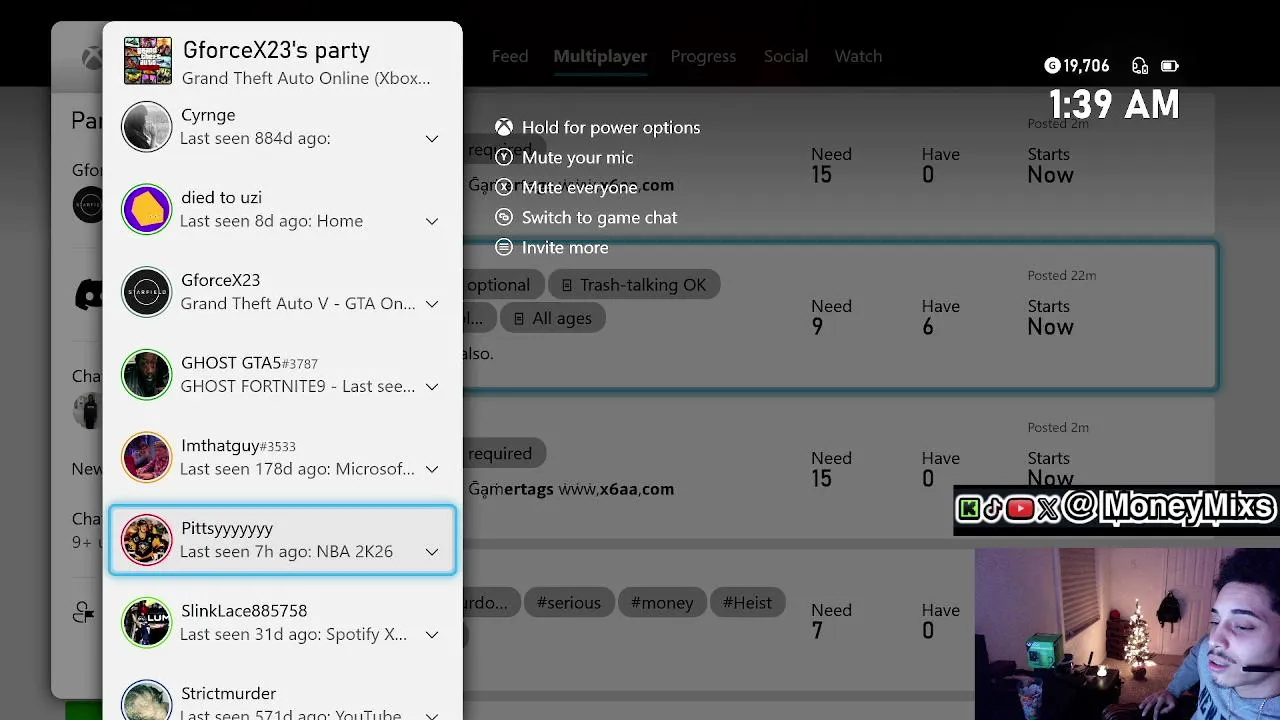Screen dimensions: 1280x720
Task: Select the Social tab
Action: pyautogui.click(x=786, y=56)
